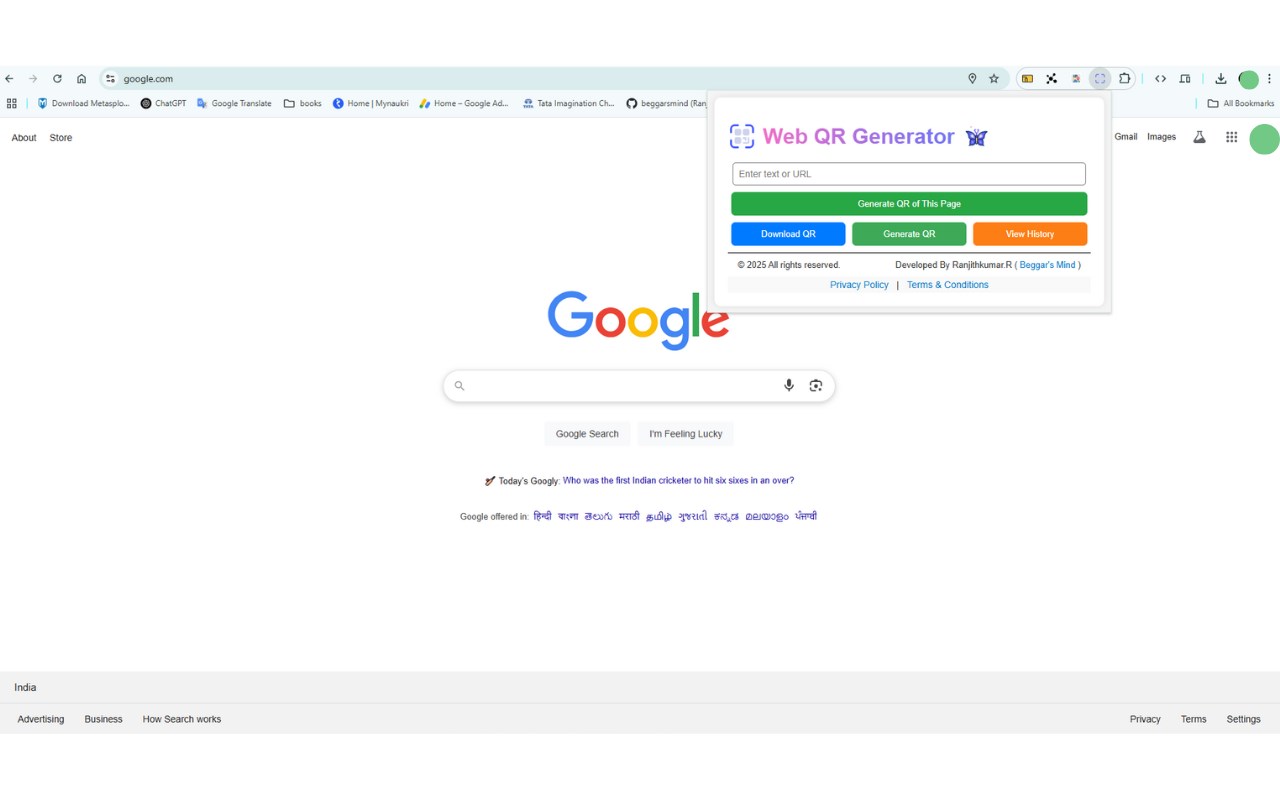Image resolution: width=1280 pixels, height=800 pixels.
Task: Click Generate QR of This Page
Action: pyautogui.click(x=909, y=204)
